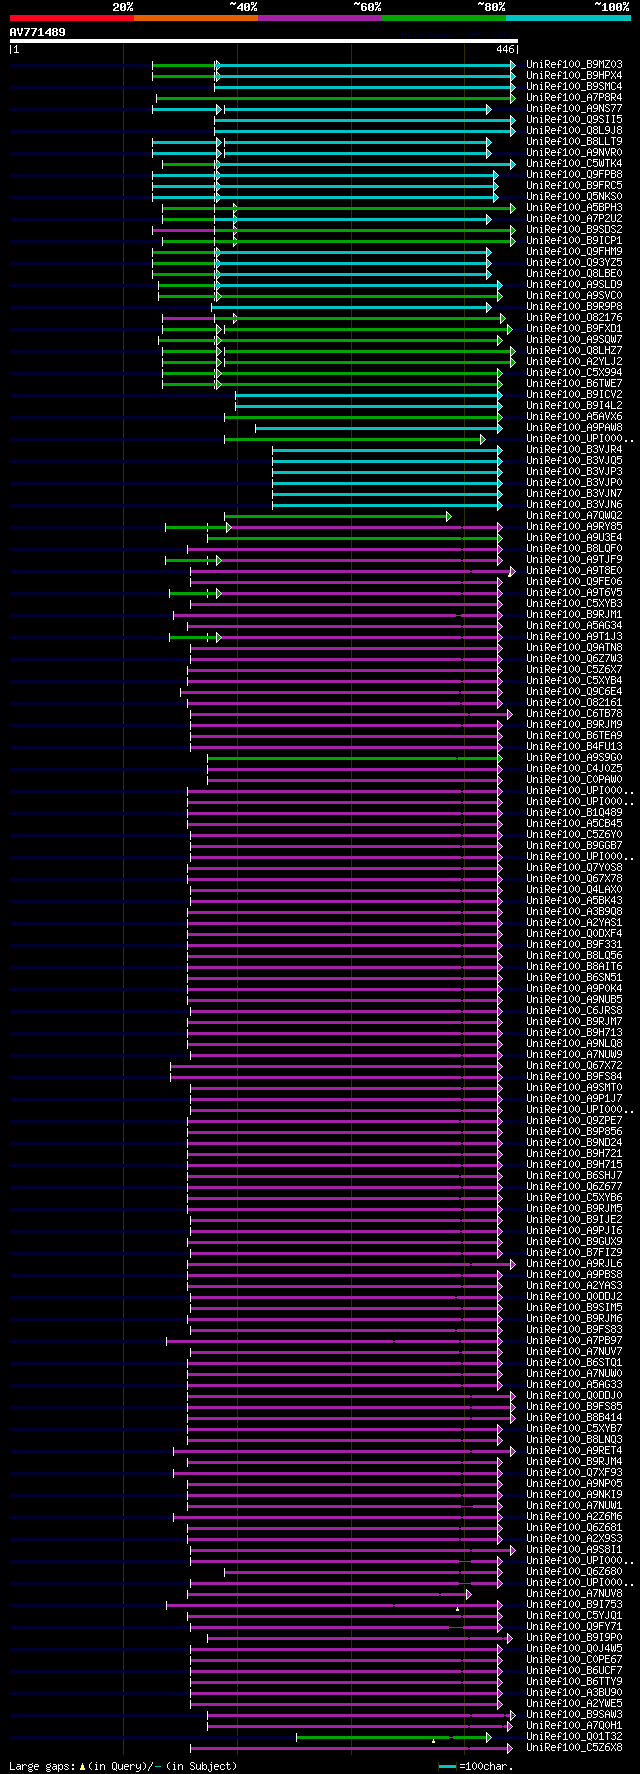Click label UniRef100_A9SLD9
The width and height of the screenshot is (640, 1774).
[x=574, y=285]
